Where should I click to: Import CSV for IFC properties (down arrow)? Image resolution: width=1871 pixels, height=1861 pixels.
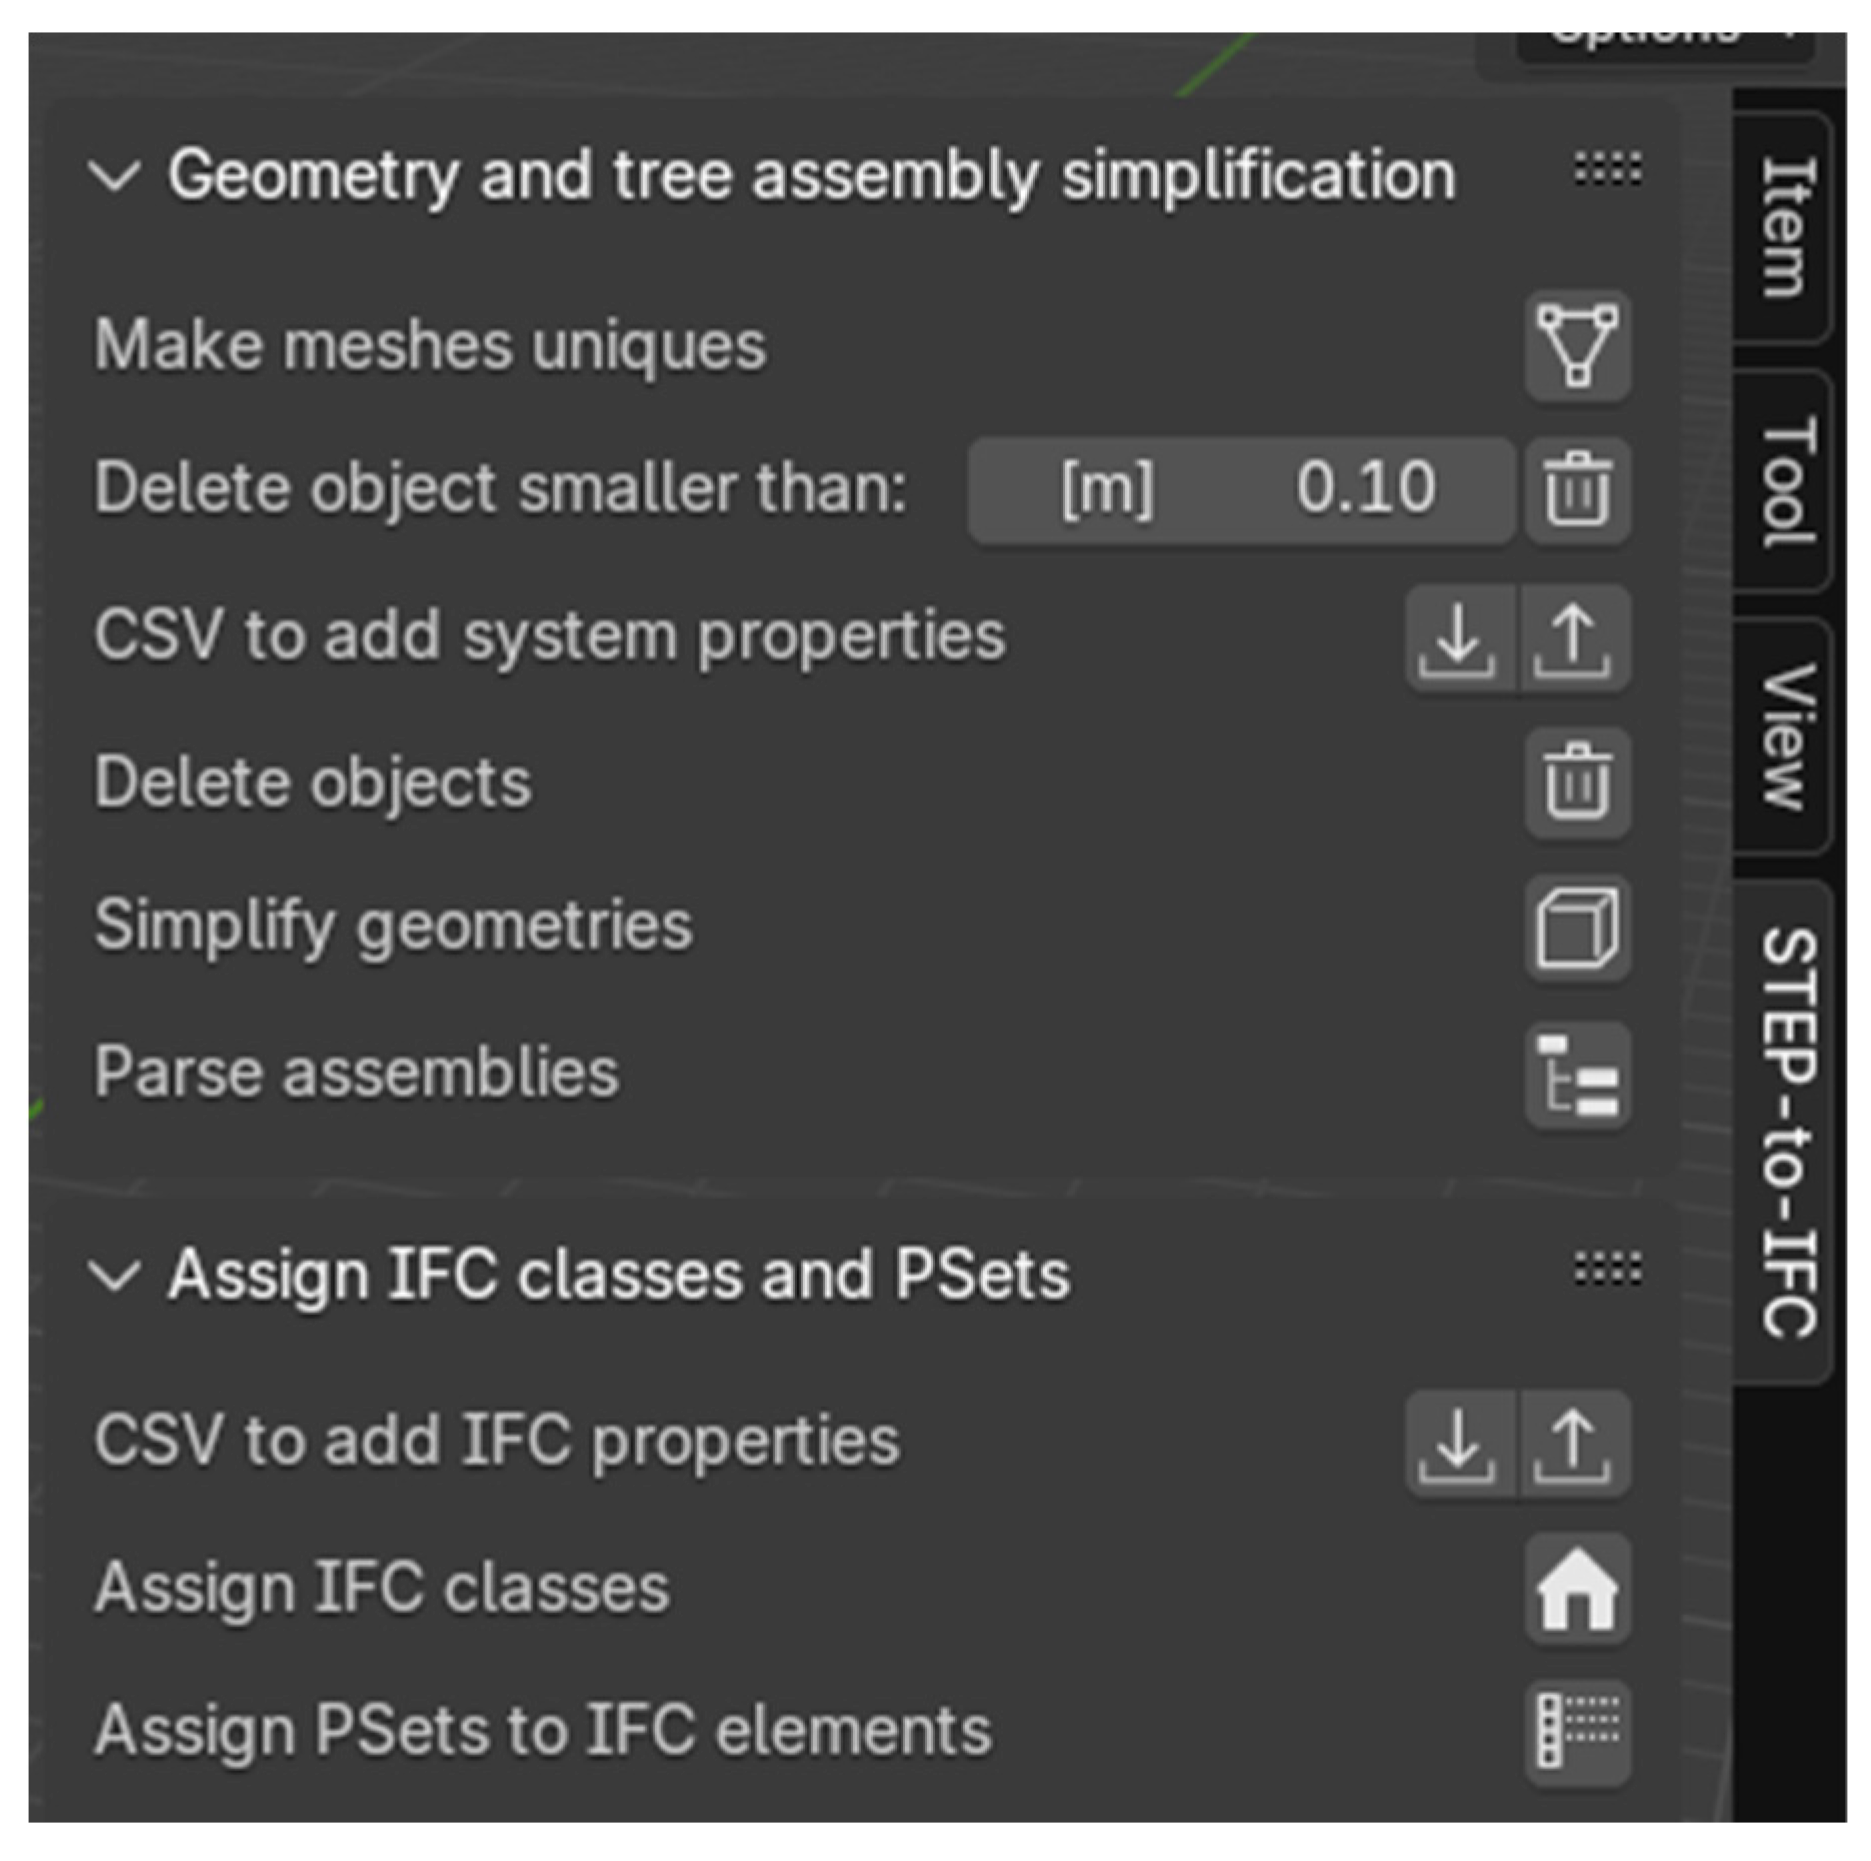tap(1459, 1443)
